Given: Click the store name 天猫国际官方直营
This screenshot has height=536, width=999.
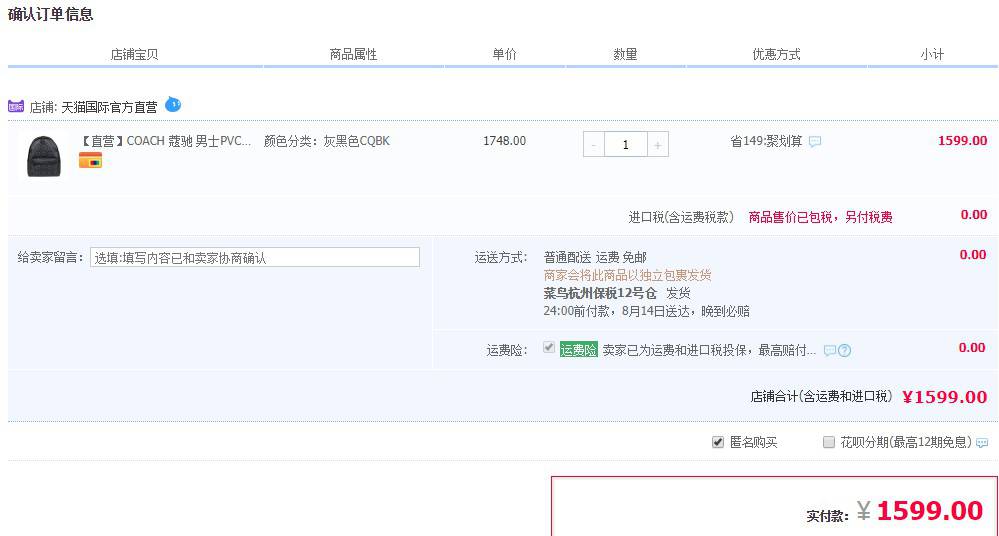Looking at the screenshot, I should tap(109, 107).
